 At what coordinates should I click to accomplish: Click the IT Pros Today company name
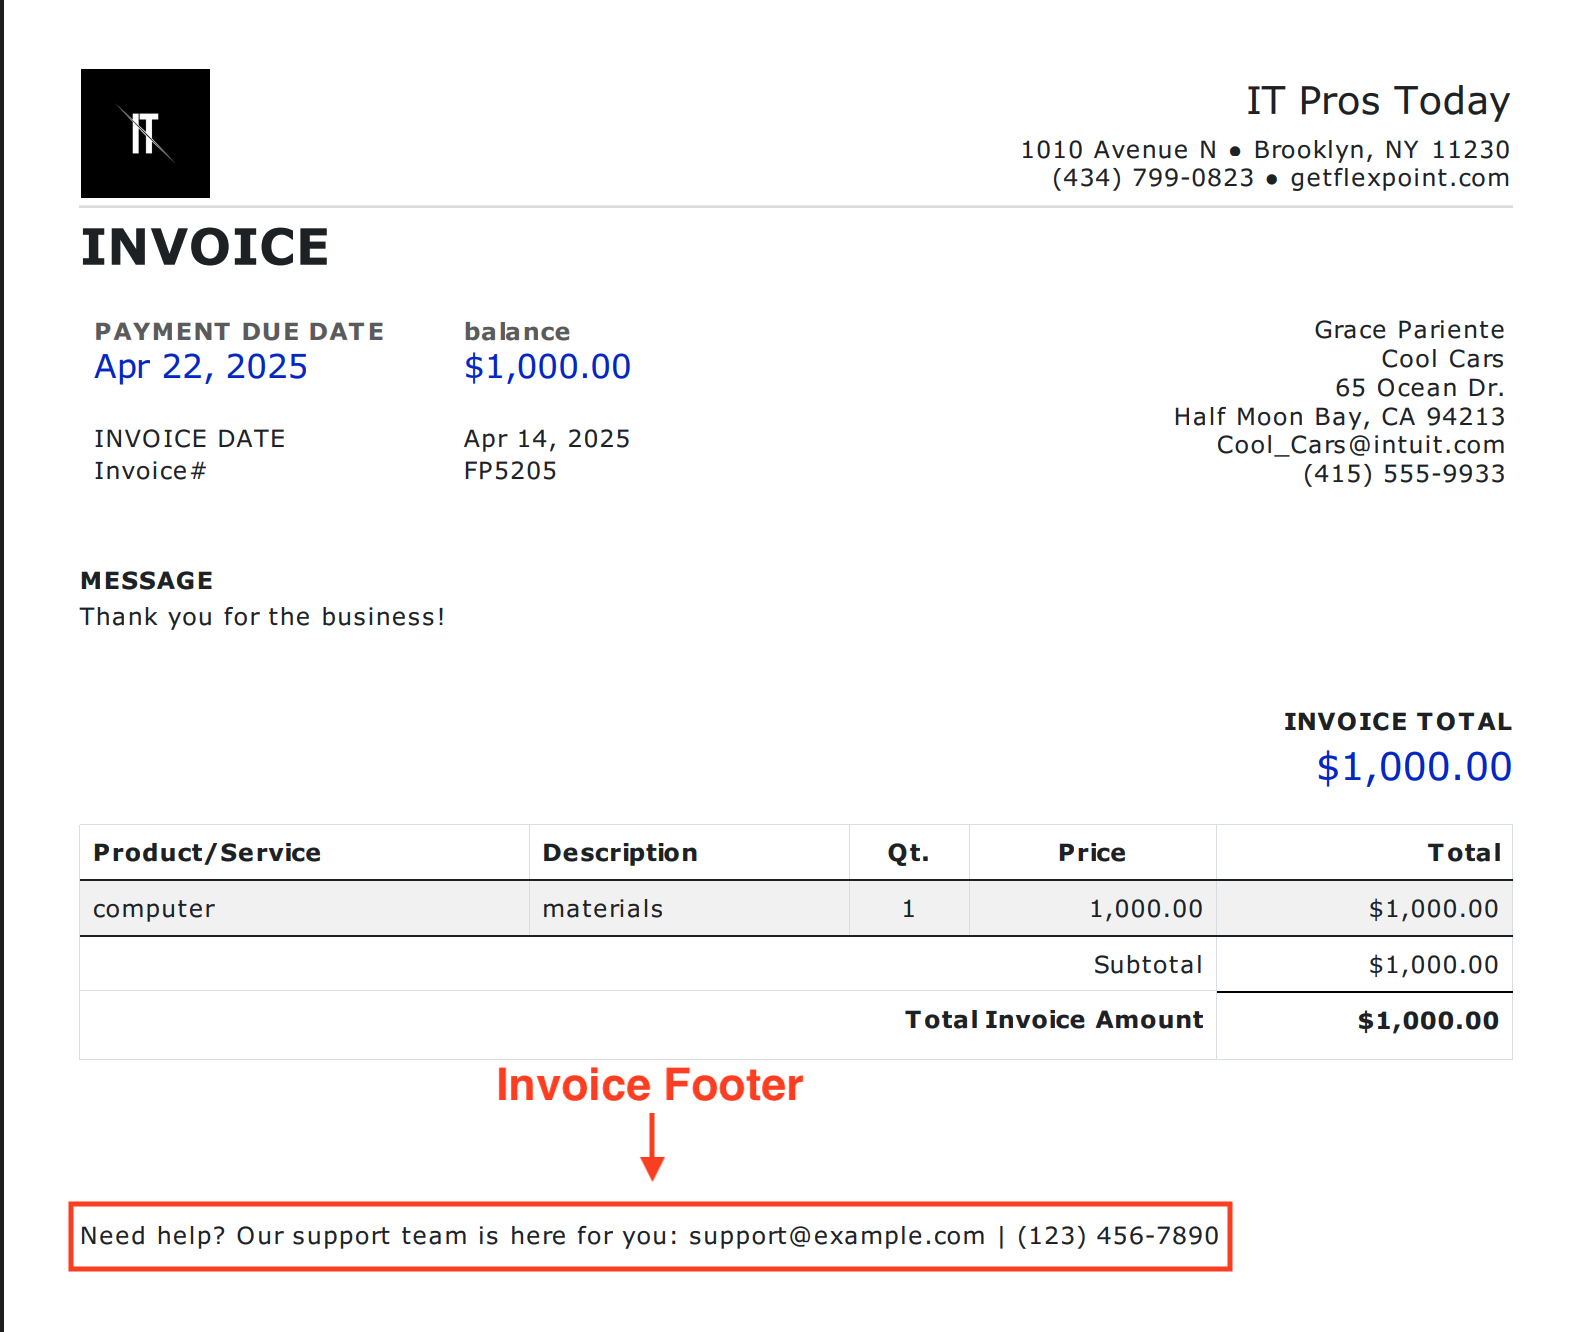click(1377, 101)
